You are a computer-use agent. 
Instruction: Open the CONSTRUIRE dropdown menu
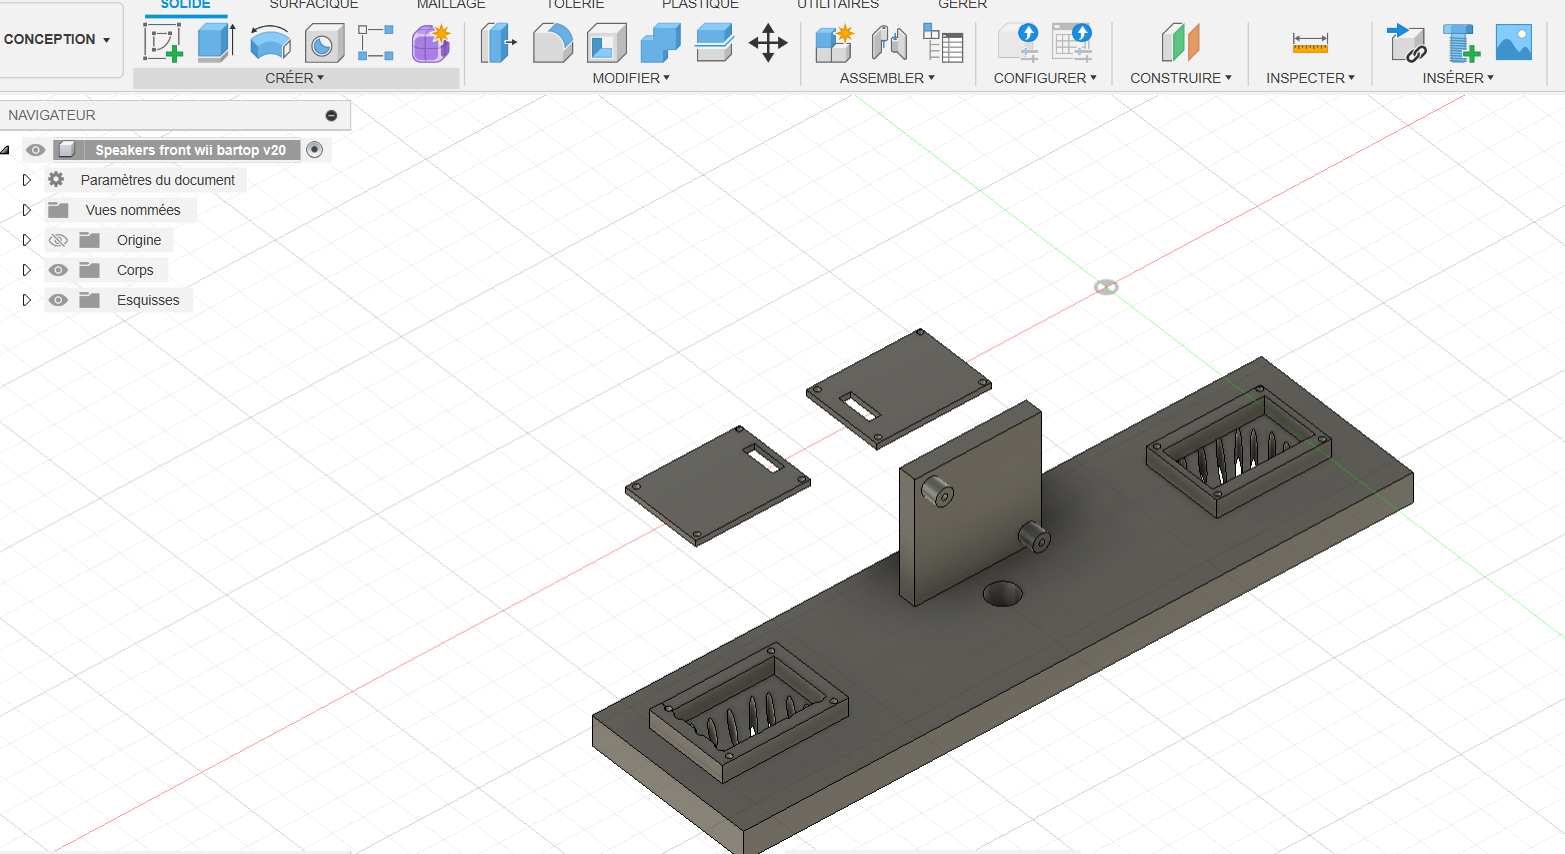tap(1181, 78)
